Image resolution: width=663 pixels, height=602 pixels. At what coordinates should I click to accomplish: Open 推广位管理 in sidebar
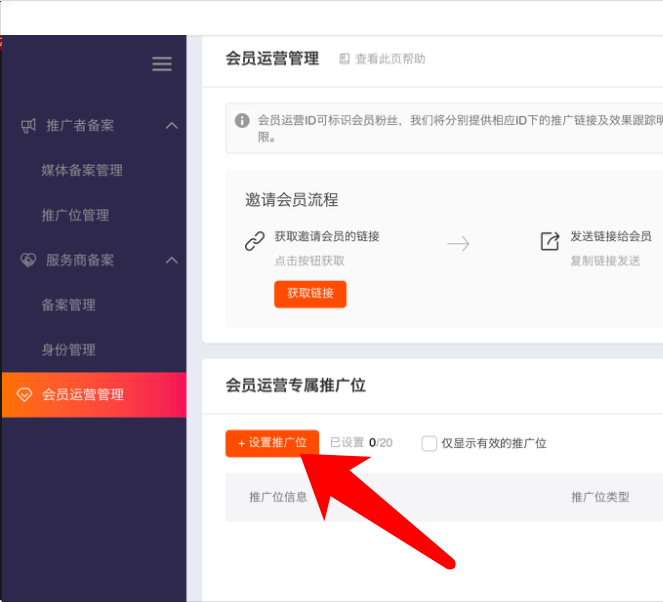coord(75,215)
